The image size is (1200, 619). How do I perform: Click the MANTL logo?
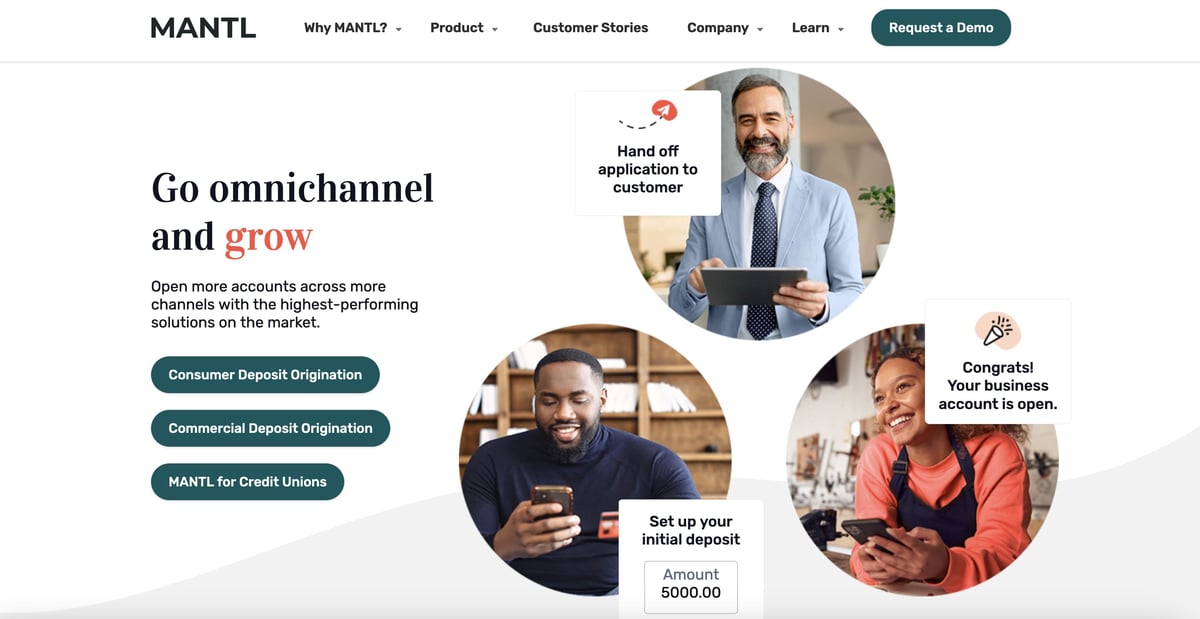click(x=203, y=28)
